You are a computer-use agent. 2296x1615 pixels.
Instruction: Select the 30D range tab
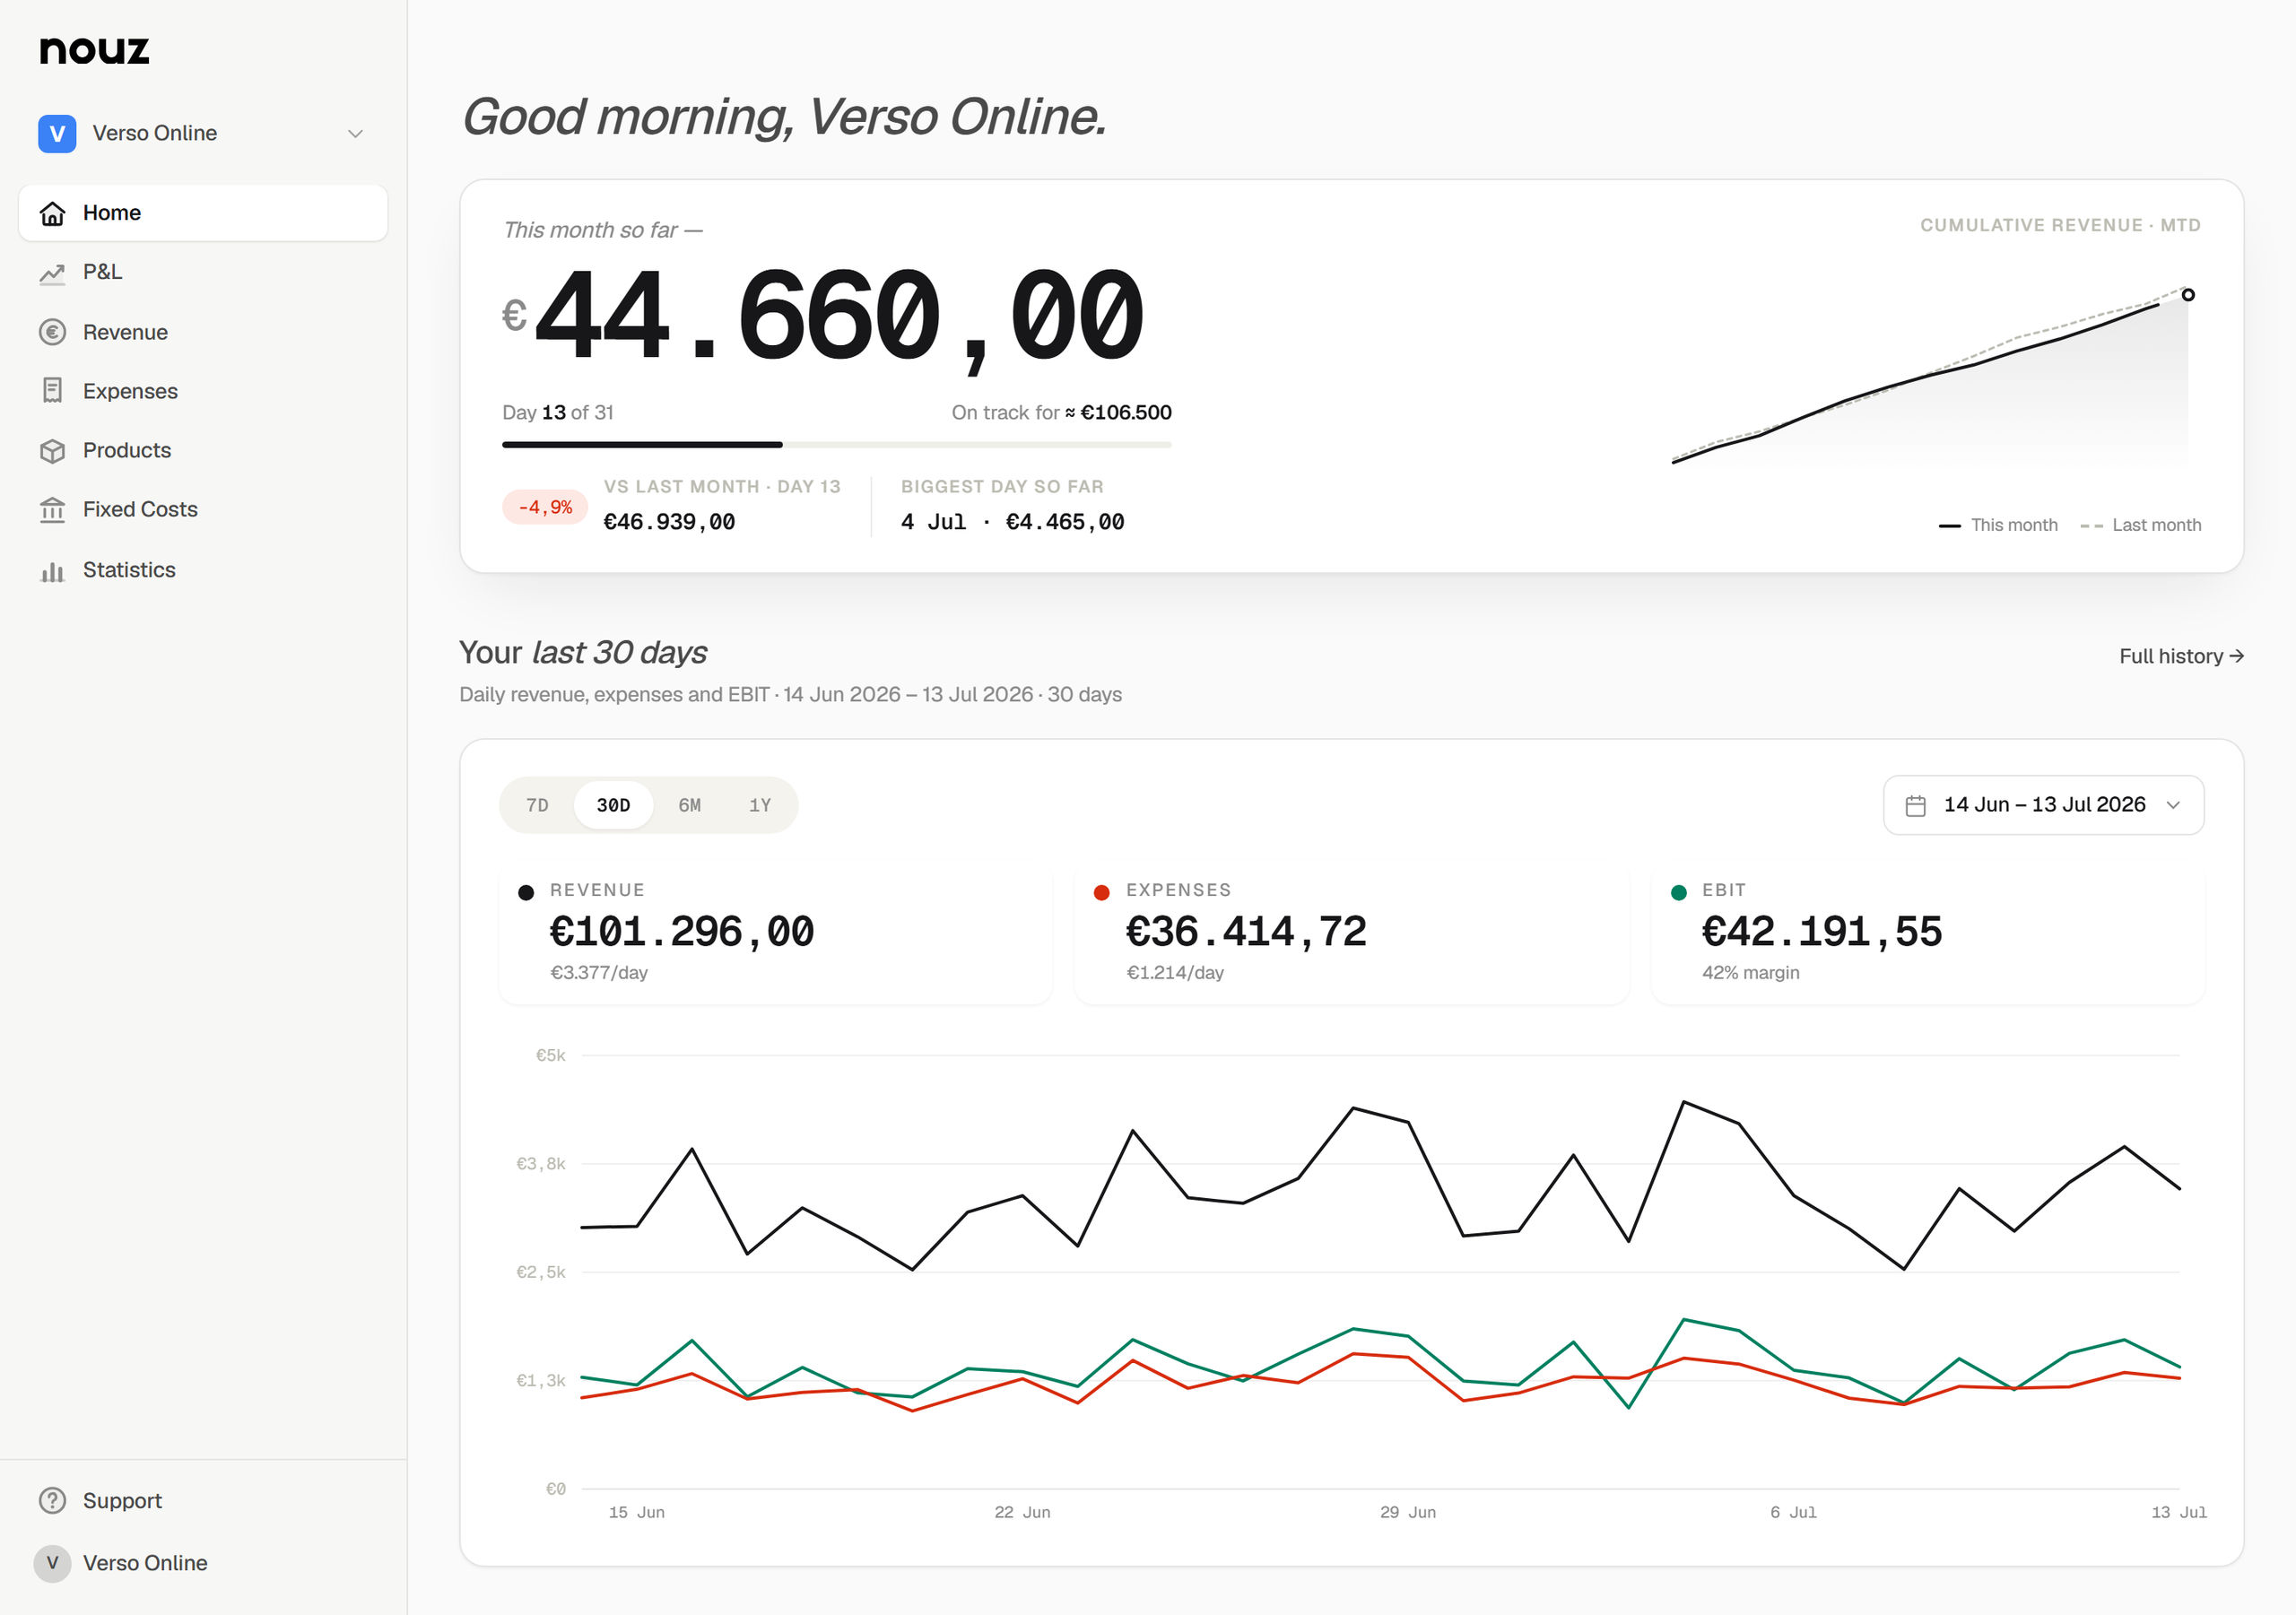[x=613, y=805]
